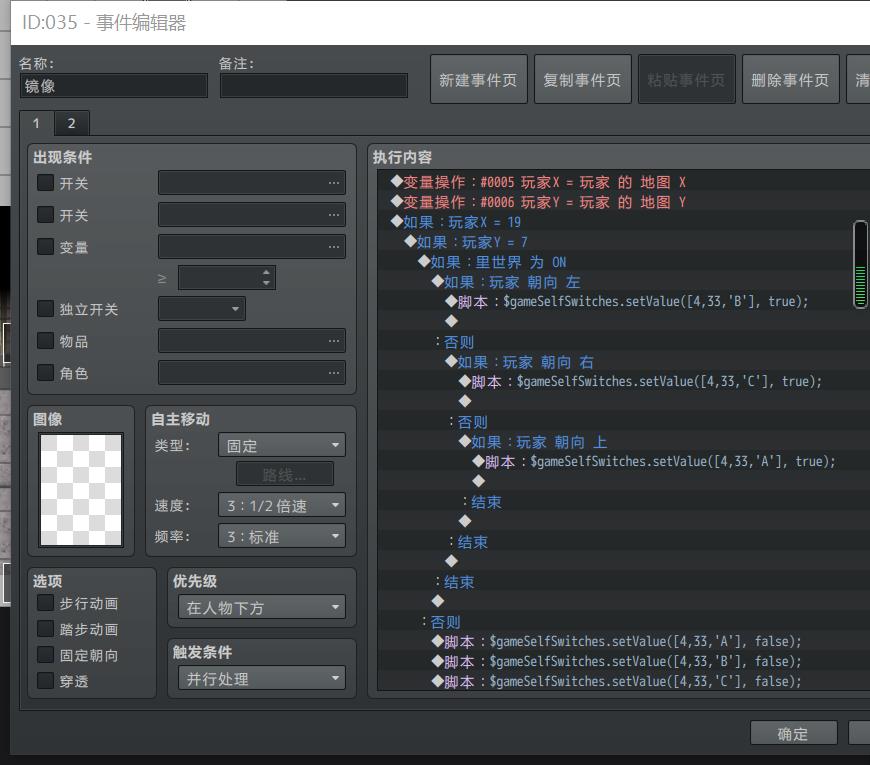
Task: Check the 变量 condition checkbox
Action: pyautogui.click(x=45, y=247)
